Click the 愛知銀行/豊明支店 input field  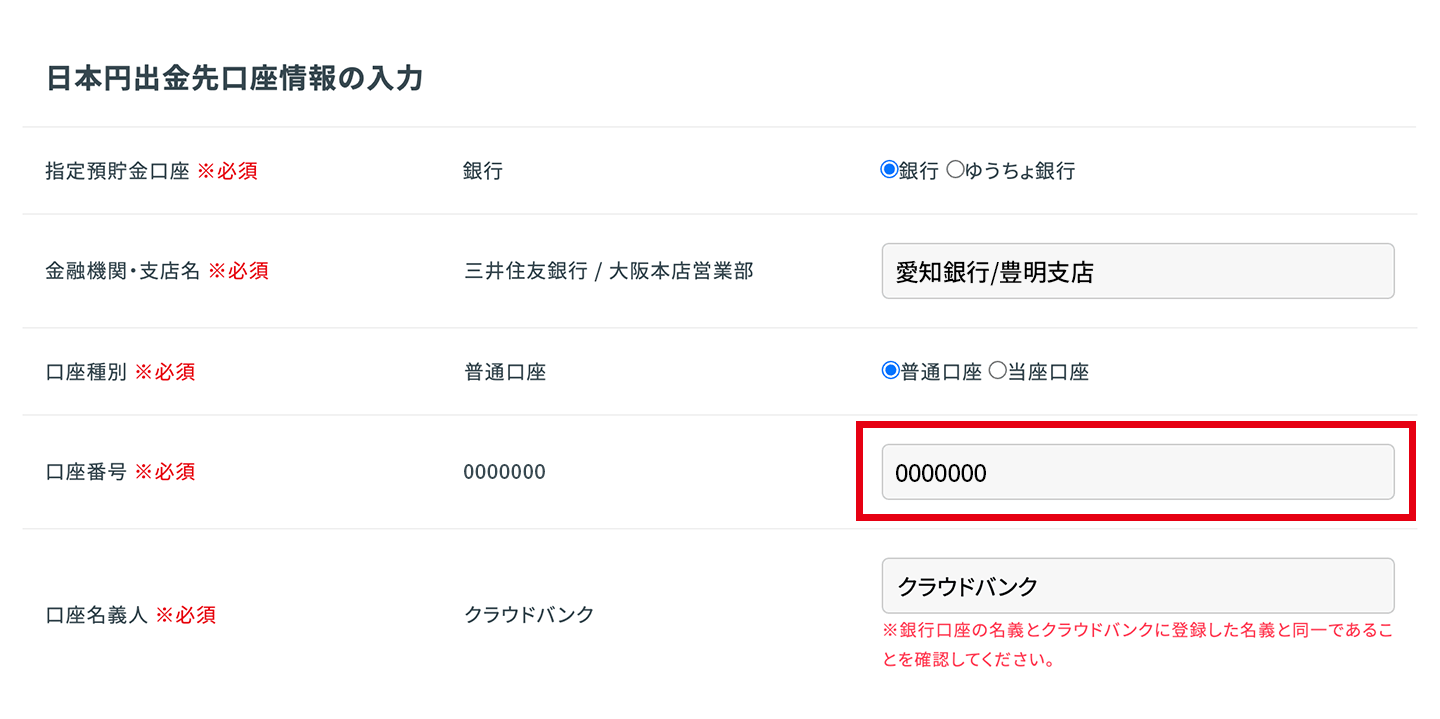click(1137, 271)
